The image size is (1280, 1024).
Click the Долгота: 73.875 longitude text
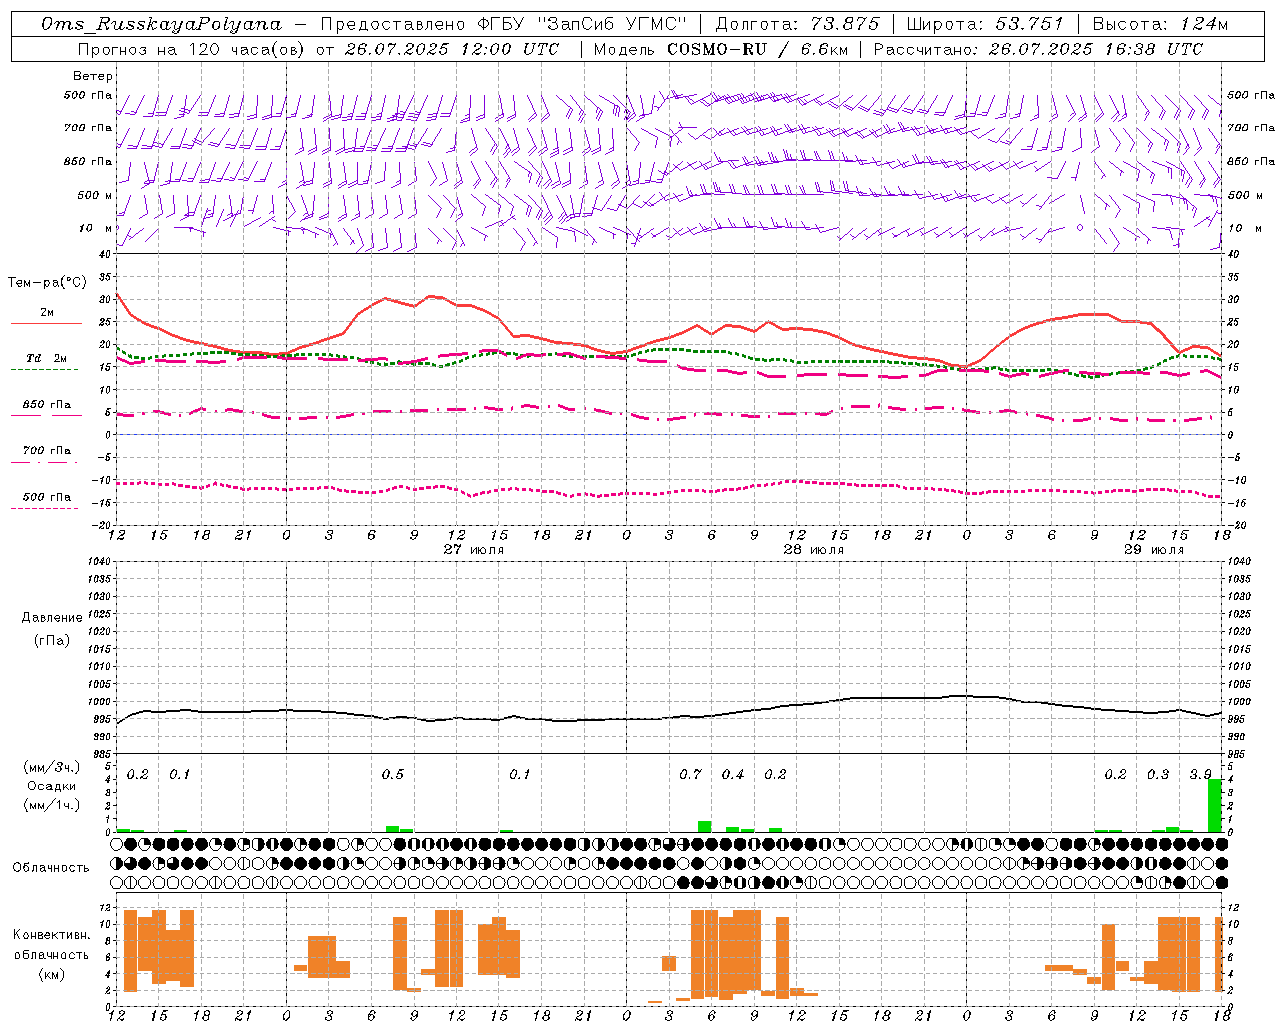click(x=797, y=24)
